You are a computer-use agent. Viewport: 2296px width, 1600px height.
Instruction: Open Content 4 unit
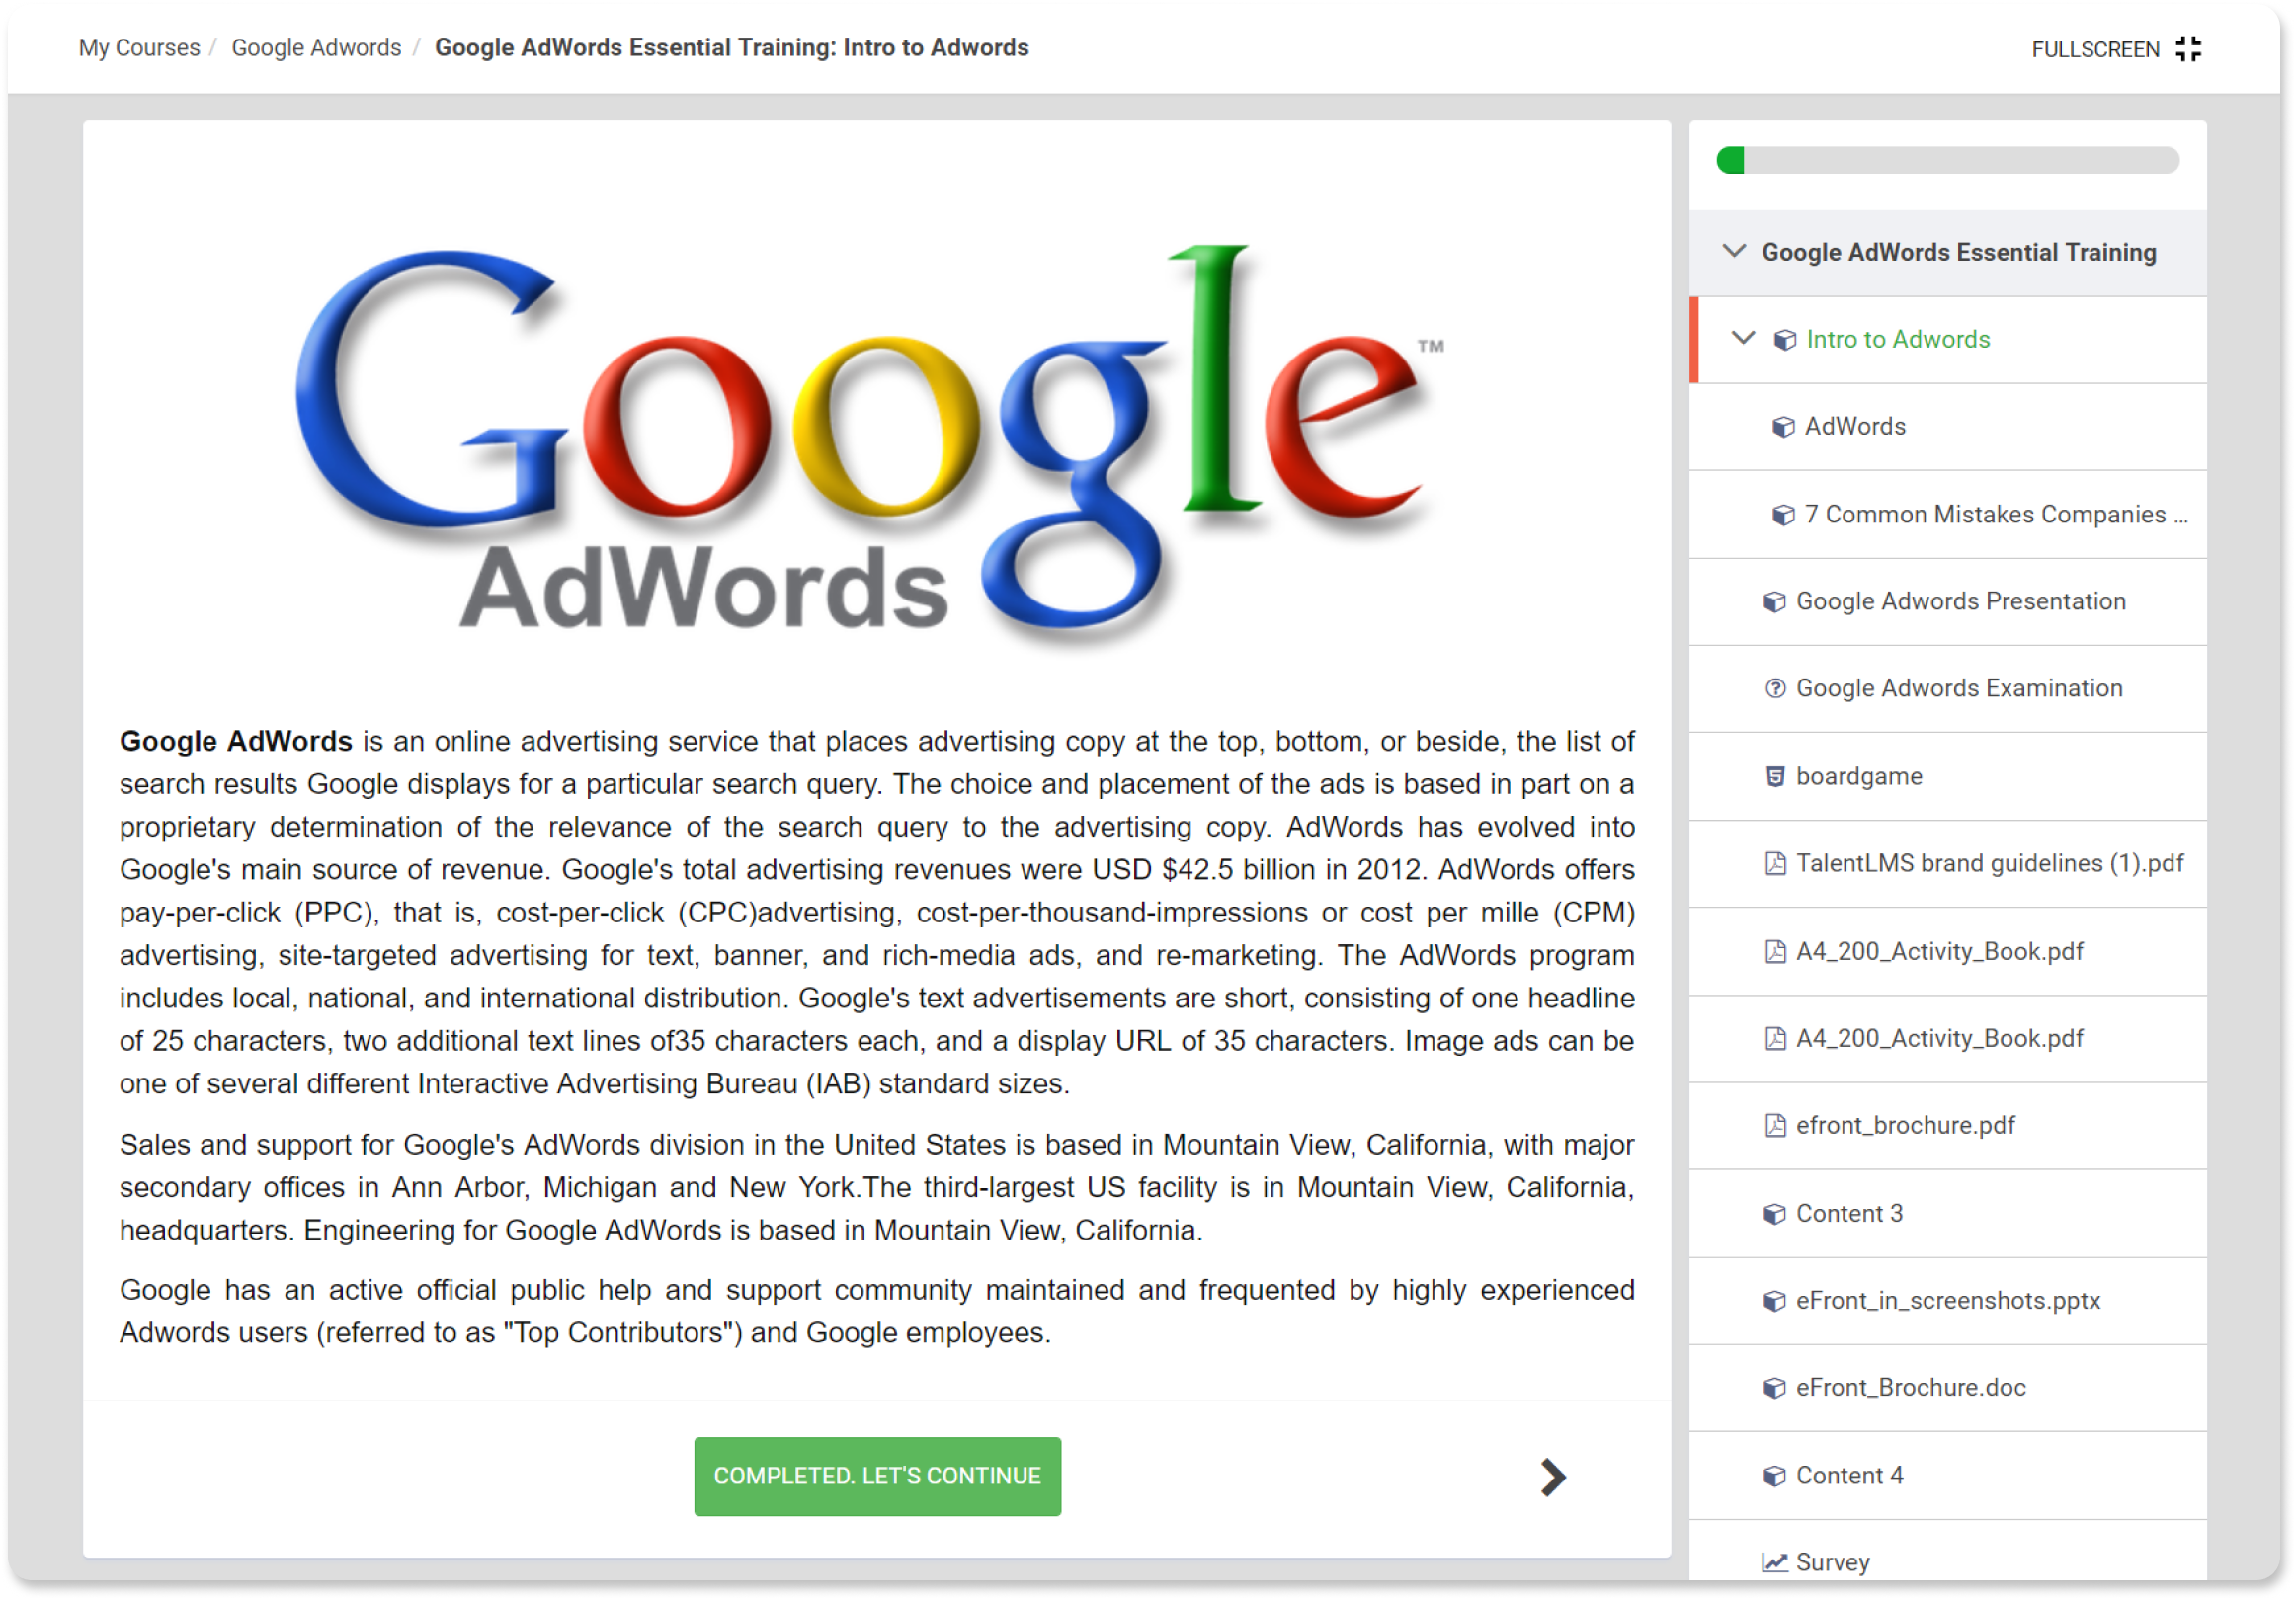coord(1947,1476)
